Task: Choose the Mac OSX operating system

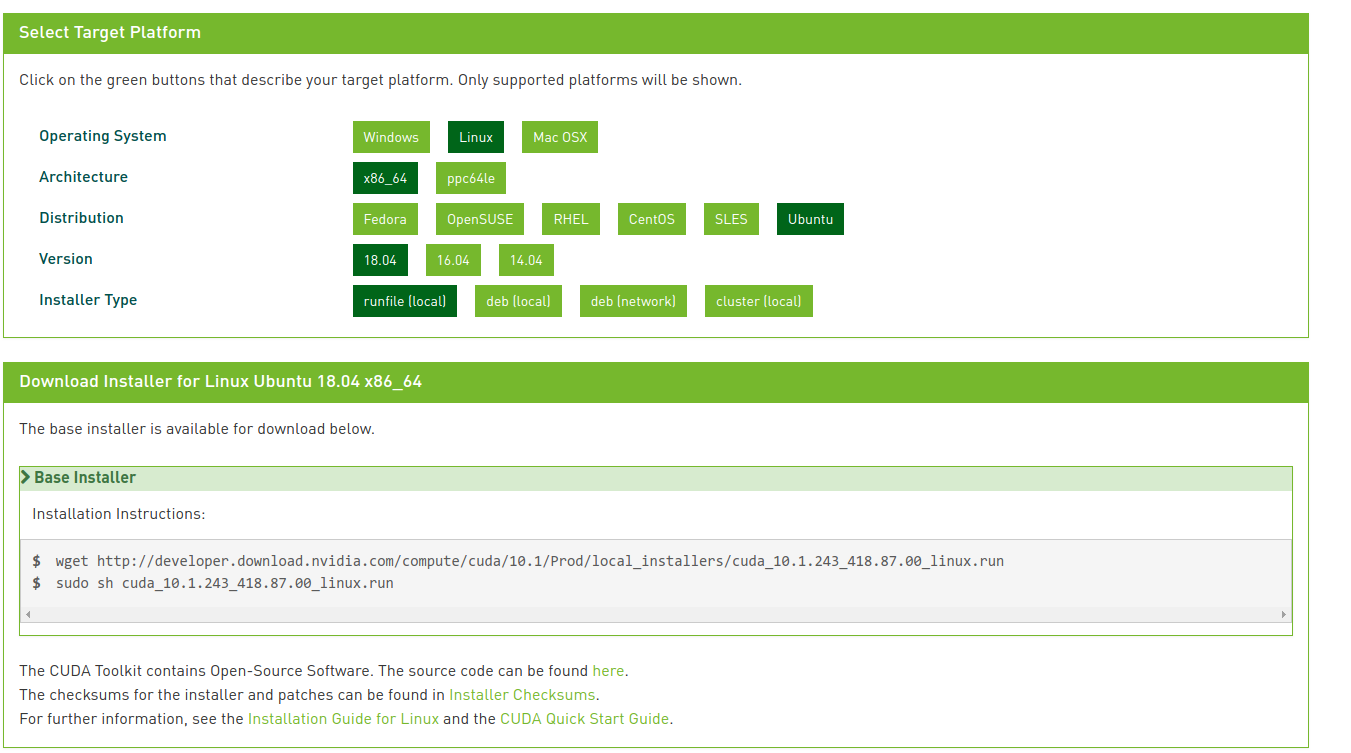Action: [x=560, y=137]
